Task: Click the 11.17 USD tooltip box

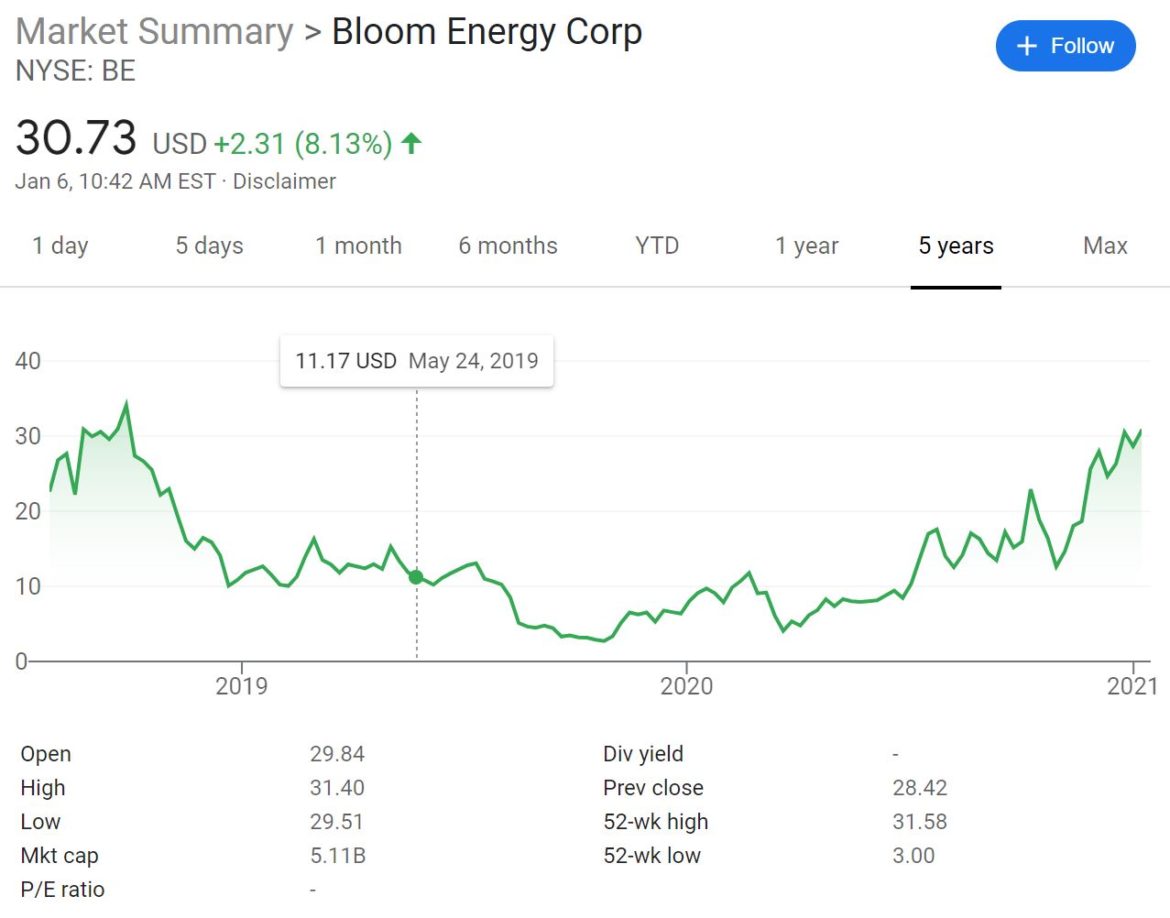Action: pyautogui.click(x=417, y=360)
